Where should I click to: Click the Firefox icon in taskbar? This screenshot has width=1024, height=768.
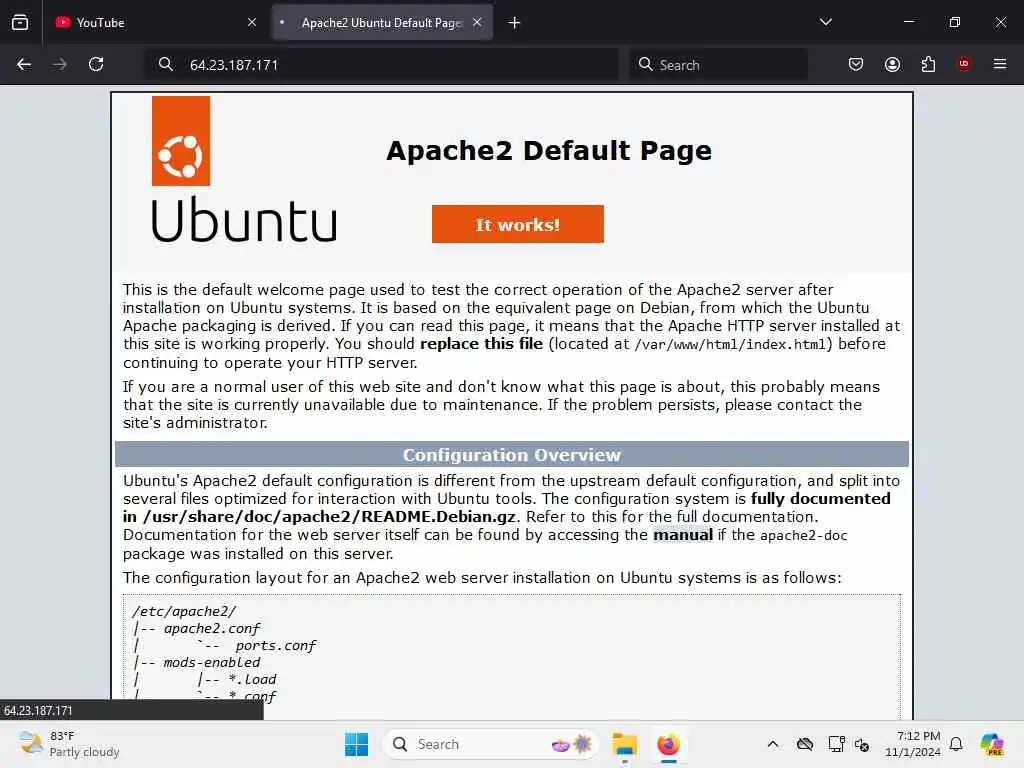[x=668, y=744]
